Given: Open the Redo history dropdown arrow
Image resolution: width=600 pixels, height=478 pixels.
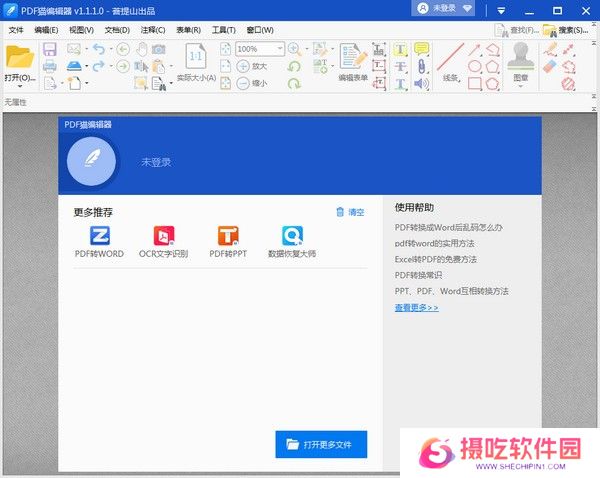Looking at the screenshot, I should pyautogui.click(x=111, y=67).
